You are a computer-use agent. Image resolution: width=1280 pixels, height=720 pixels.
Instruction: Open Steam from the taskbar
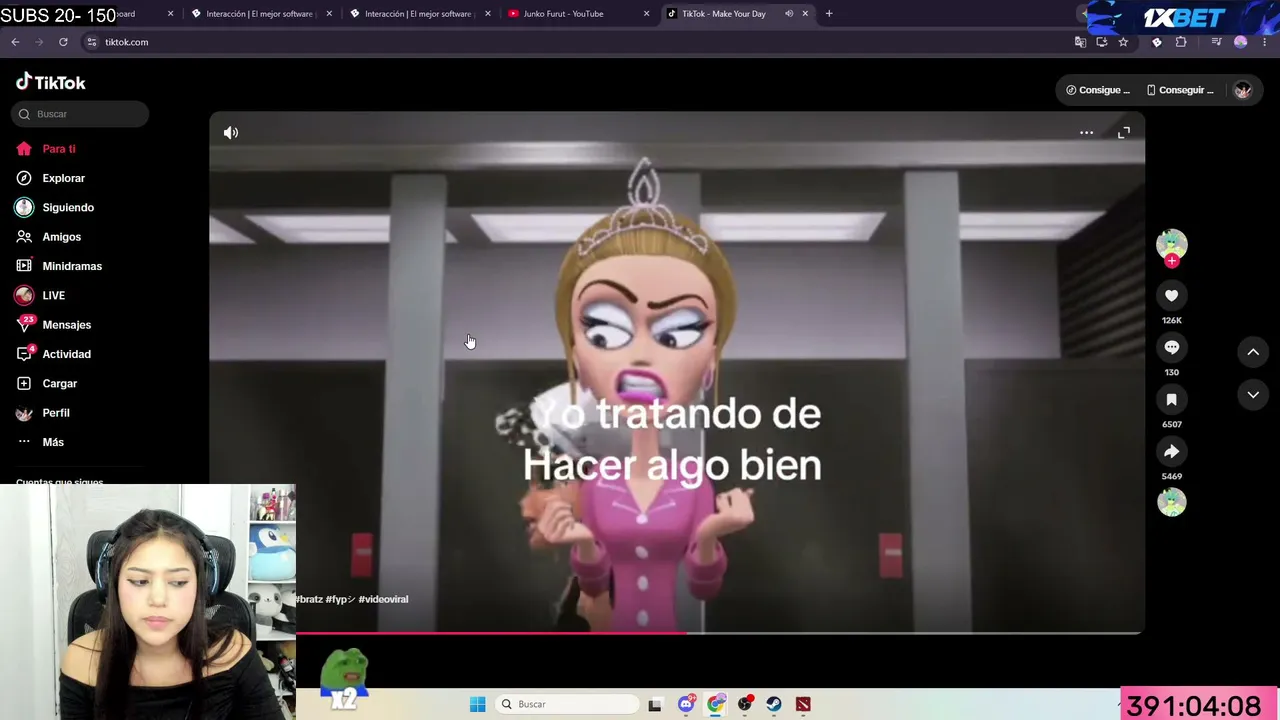(774, 704)
